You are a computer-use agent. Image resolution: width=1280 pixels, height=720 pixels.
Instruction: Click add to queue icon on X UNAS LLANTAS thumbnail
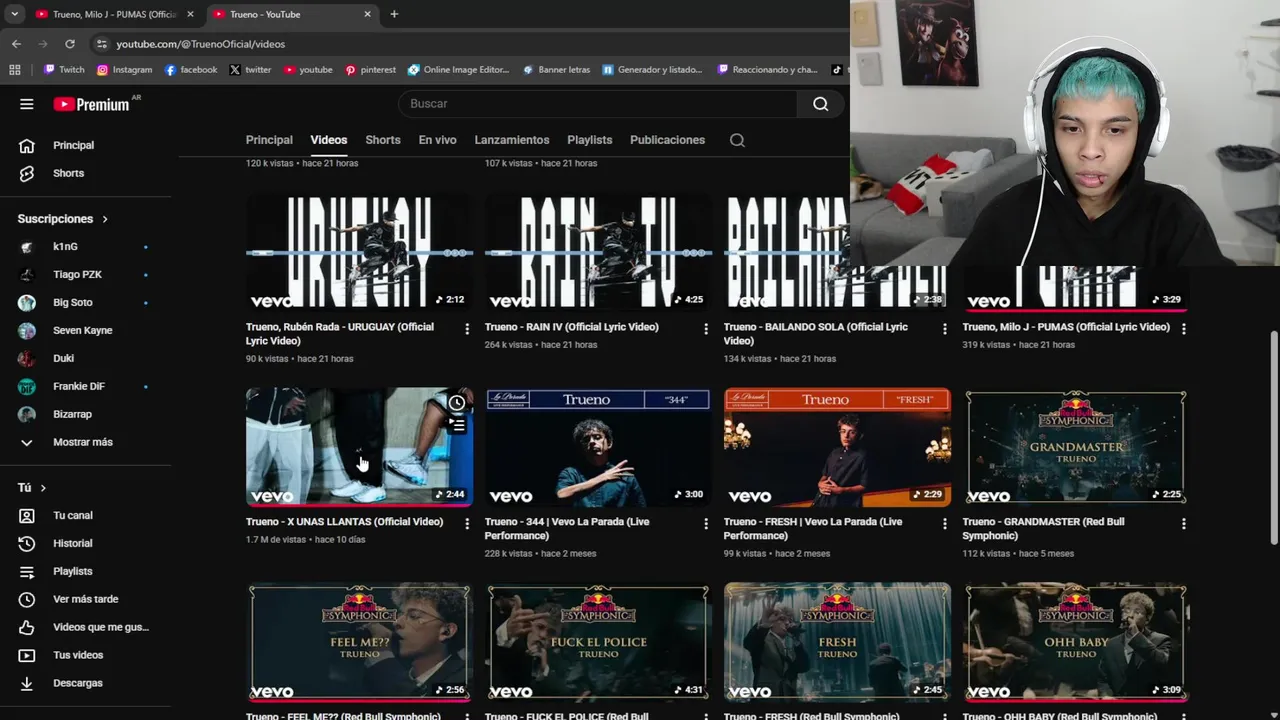(x=457, y=425)
